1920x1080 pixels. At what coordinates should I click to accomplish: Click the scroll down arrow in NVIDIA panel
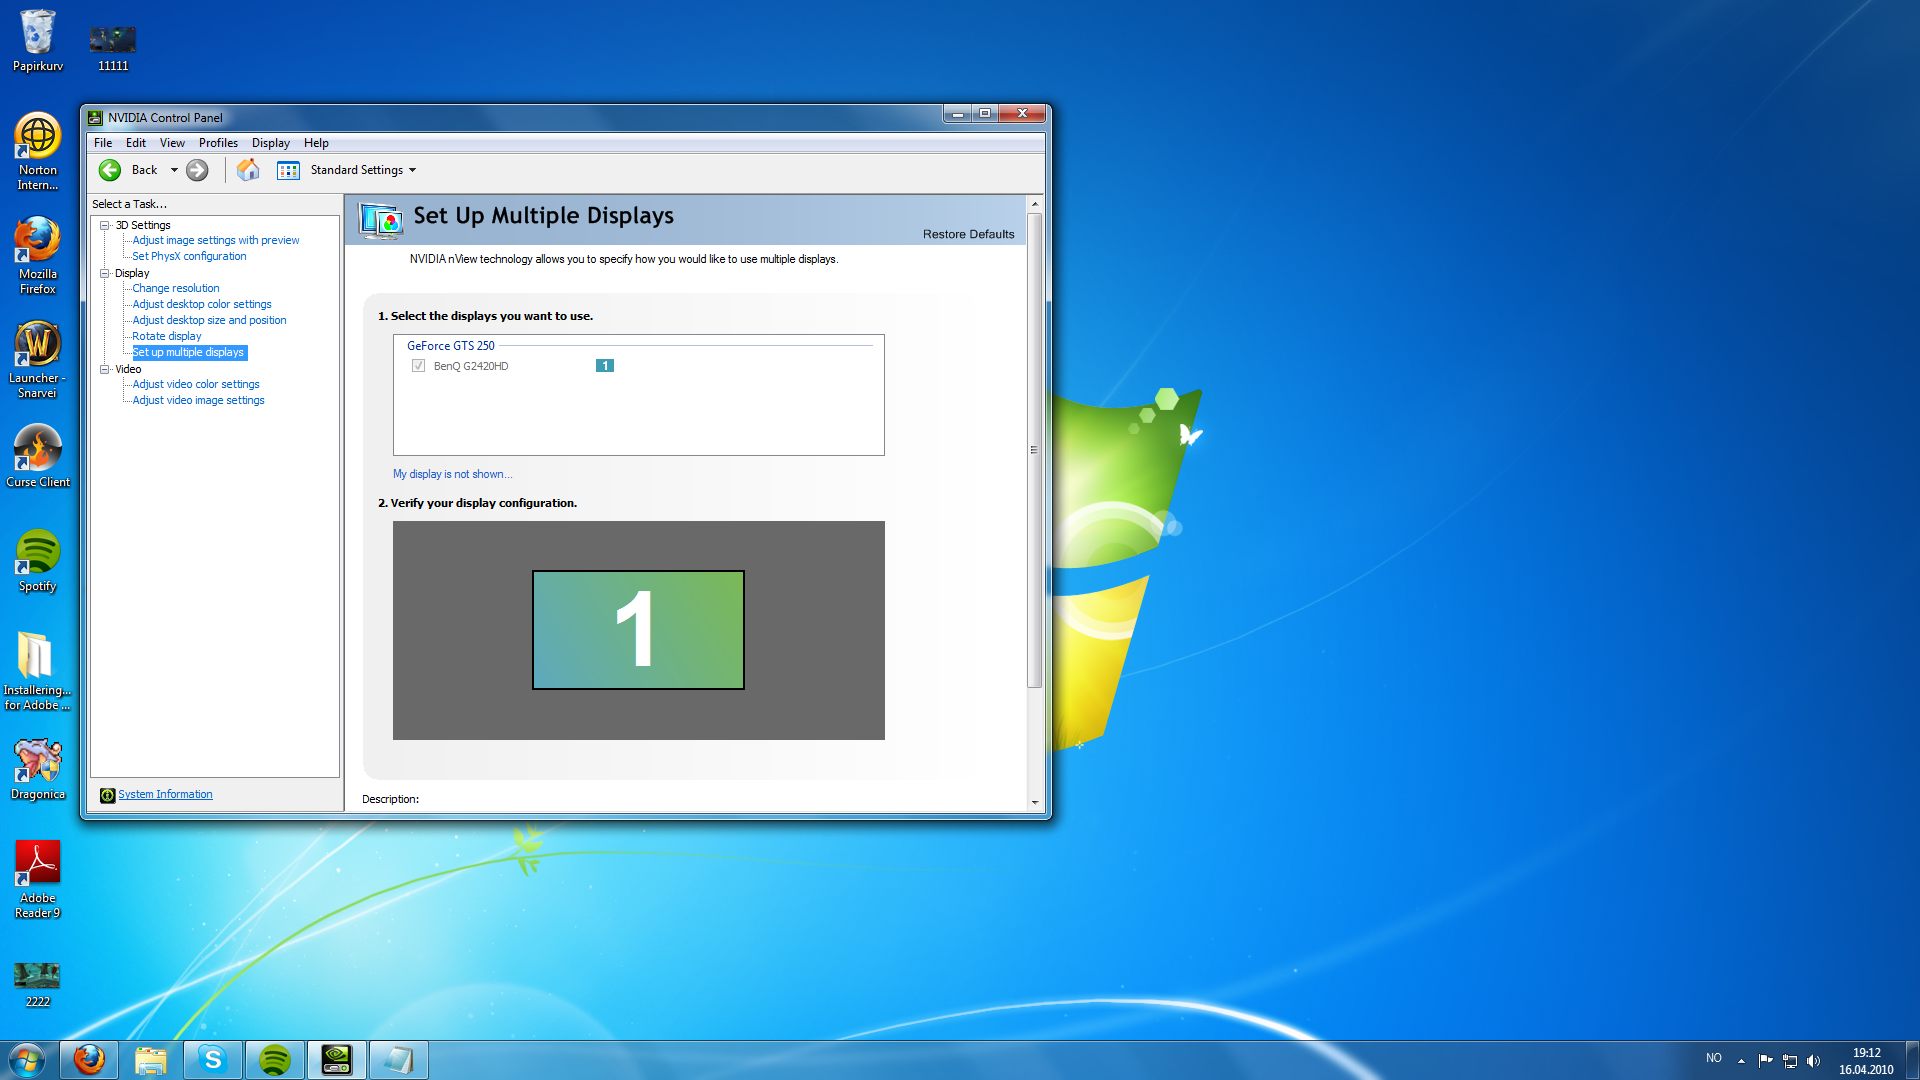[x=1034, y=802]
